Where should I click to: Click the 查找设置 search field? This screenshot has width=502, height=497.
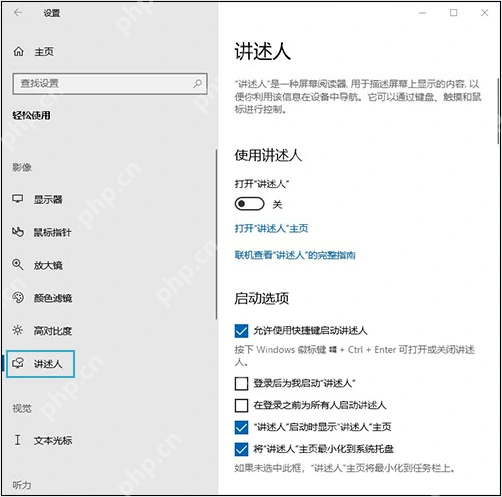coord(110,84)
